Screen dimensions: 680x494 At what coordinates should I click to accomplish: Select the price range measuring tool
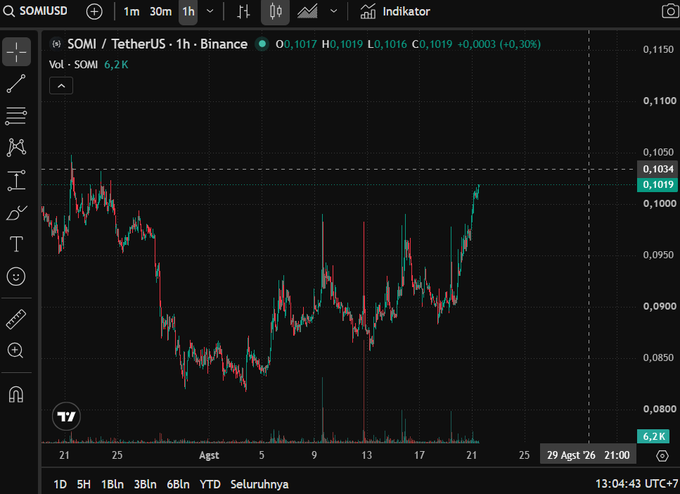pos(16,180)
